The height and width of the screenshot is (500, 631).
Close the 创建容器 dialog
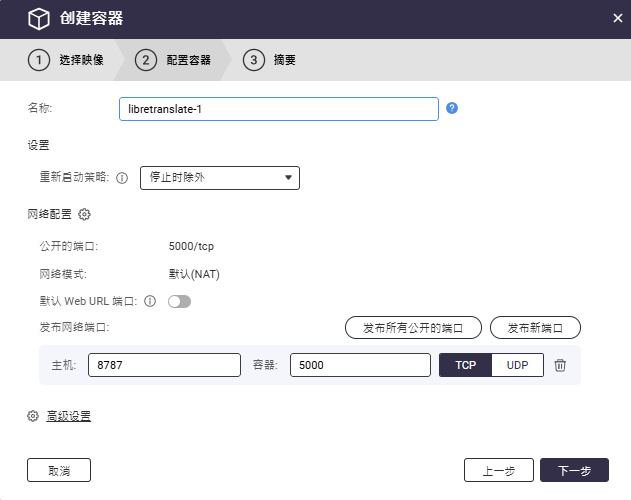pos(617,18)
